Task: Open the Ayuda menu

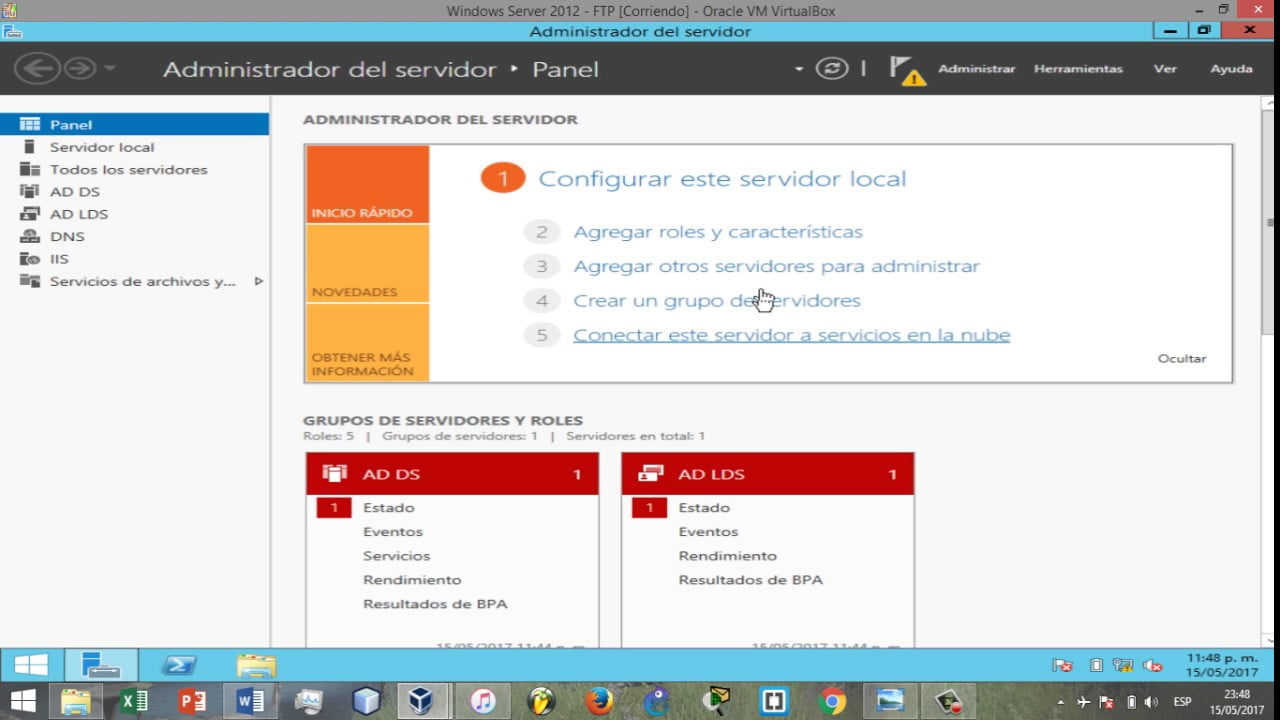Action: click(1231, 69)
